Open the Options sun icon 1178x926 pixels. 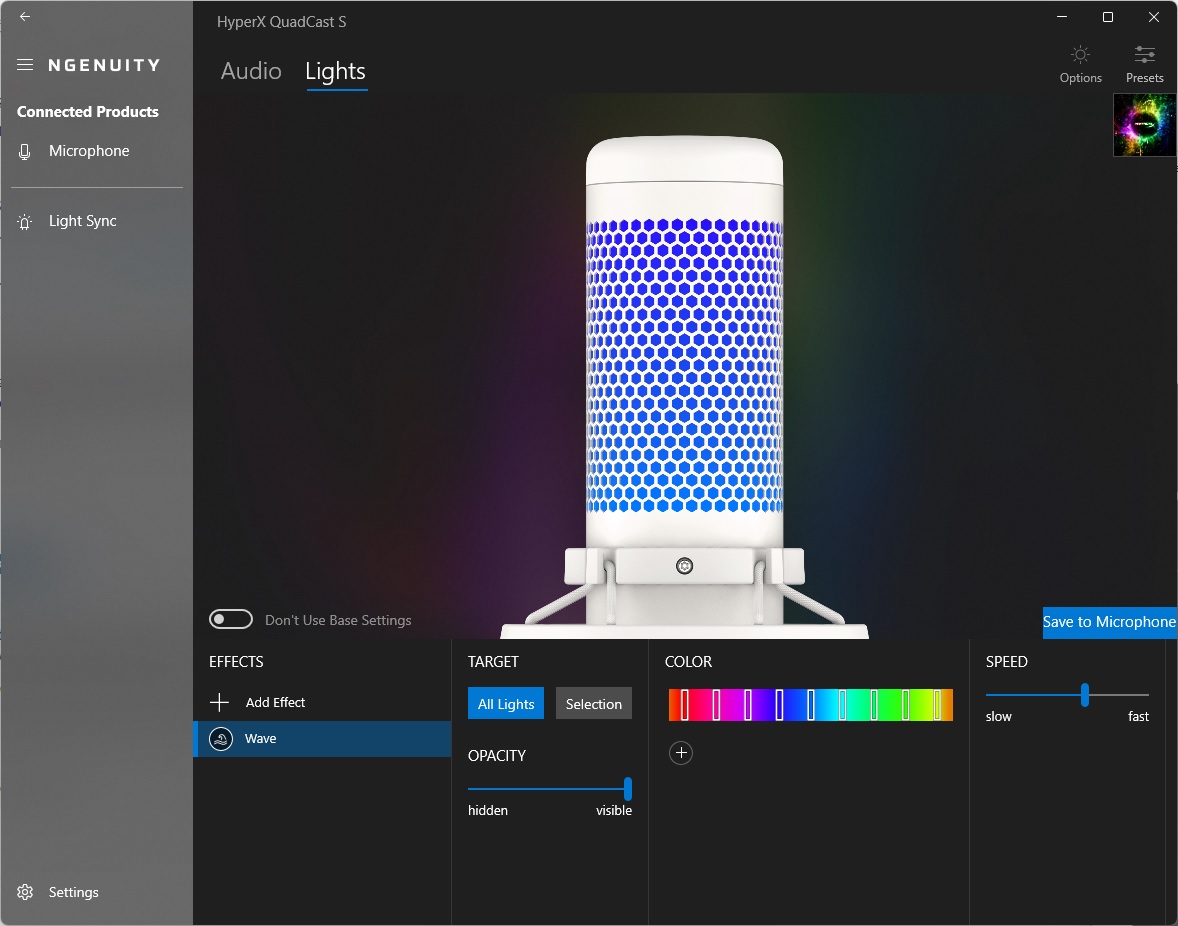1080,55
